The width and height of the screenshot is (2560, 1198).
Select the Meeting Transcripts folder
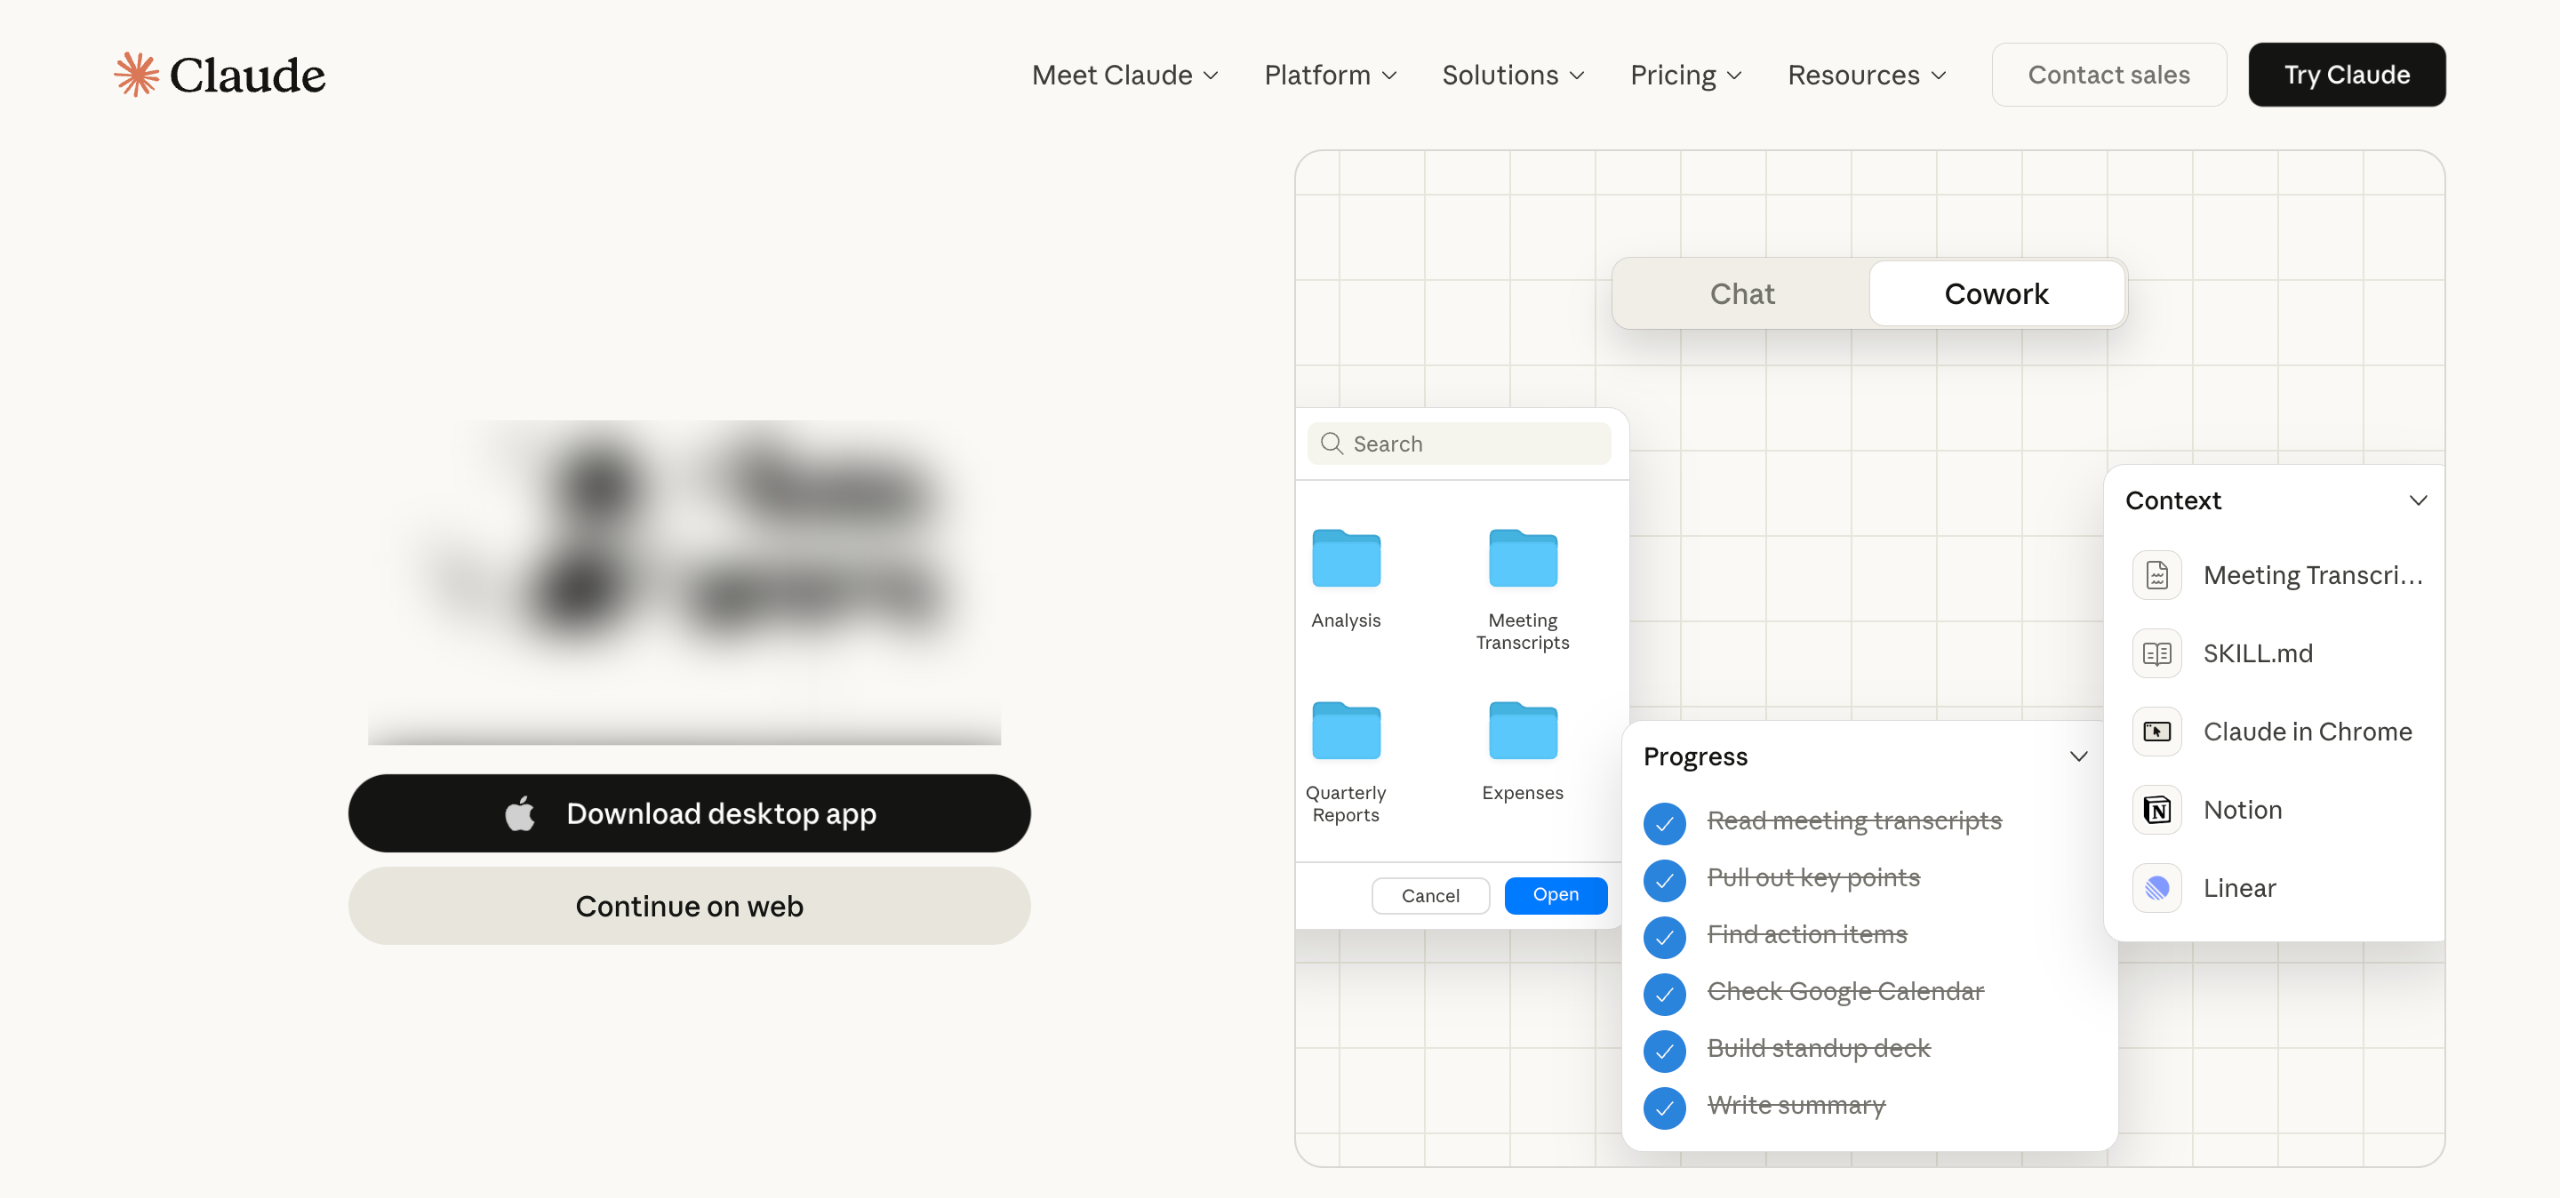click(1522, 559)
